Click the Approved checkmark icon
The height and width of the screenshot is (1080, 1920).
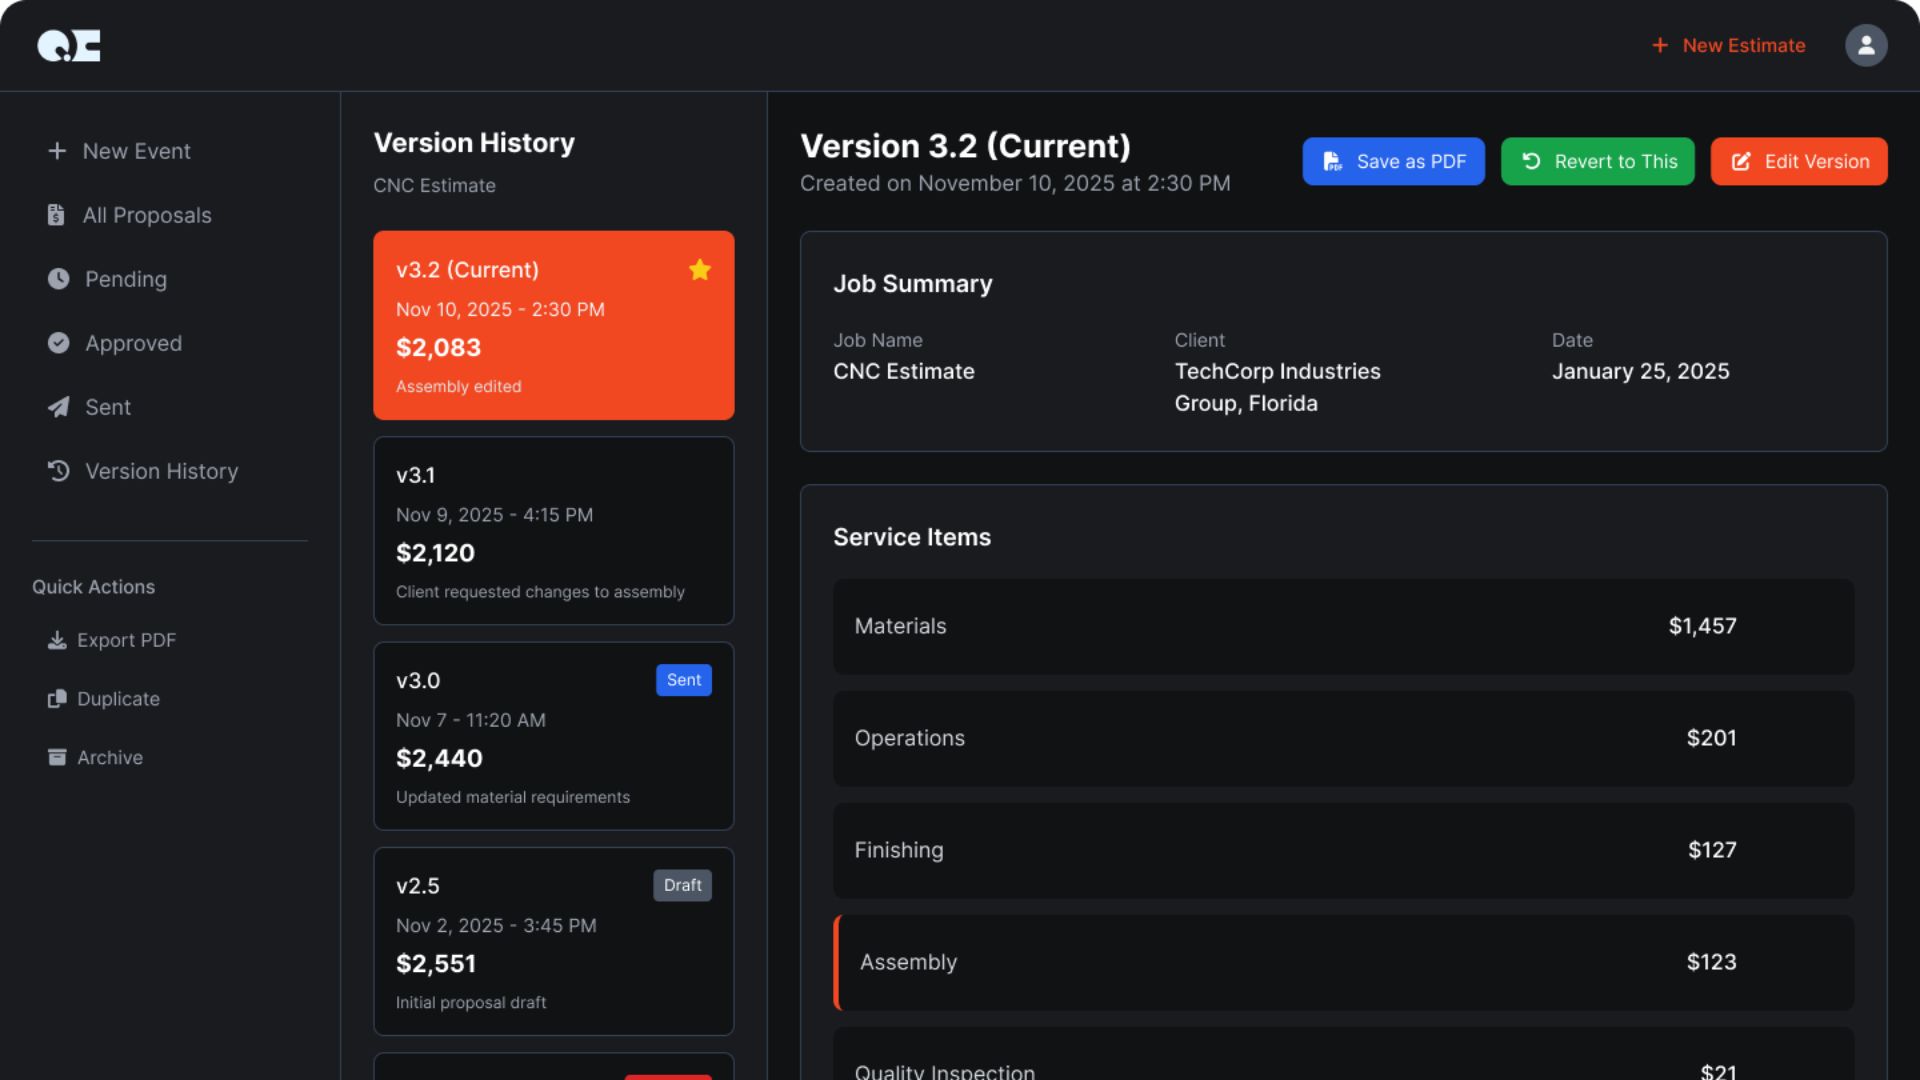tap(59, 343)
